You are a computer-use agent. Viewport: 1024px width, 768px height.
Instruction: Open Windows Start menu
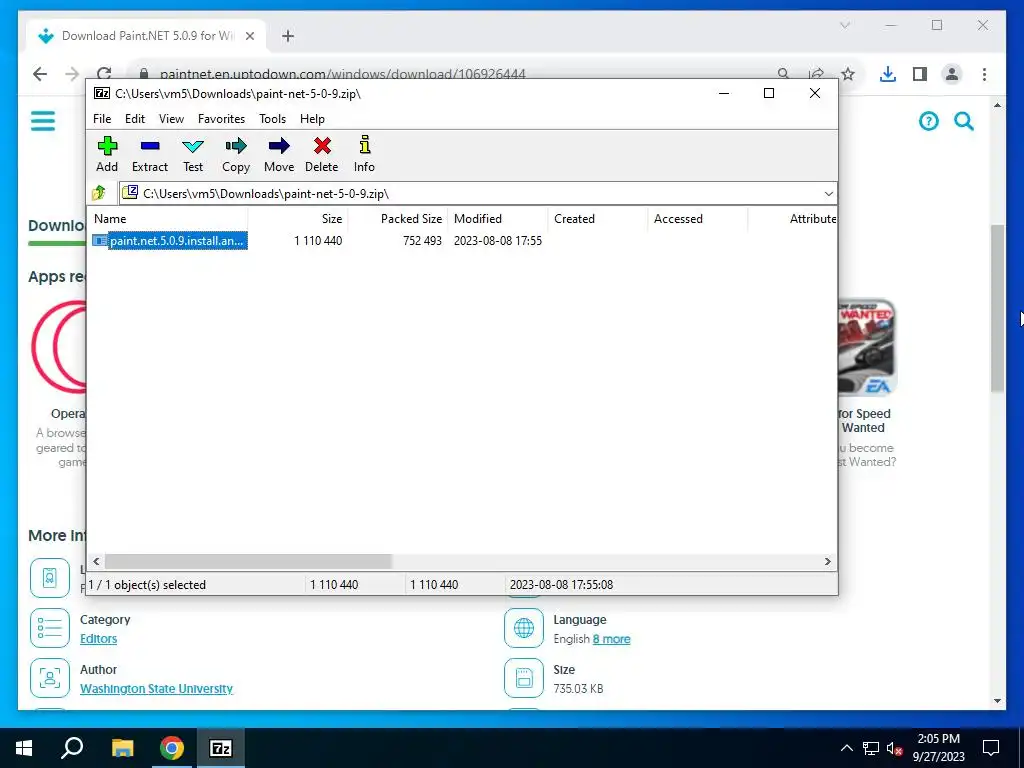coord(24,748)
